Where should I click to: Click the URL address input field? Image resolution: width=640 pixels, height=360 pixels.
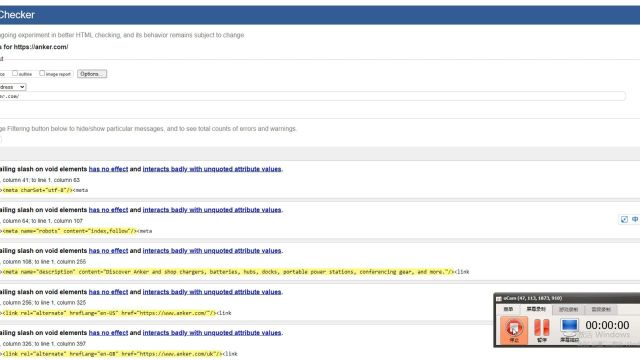click(313, 96)
